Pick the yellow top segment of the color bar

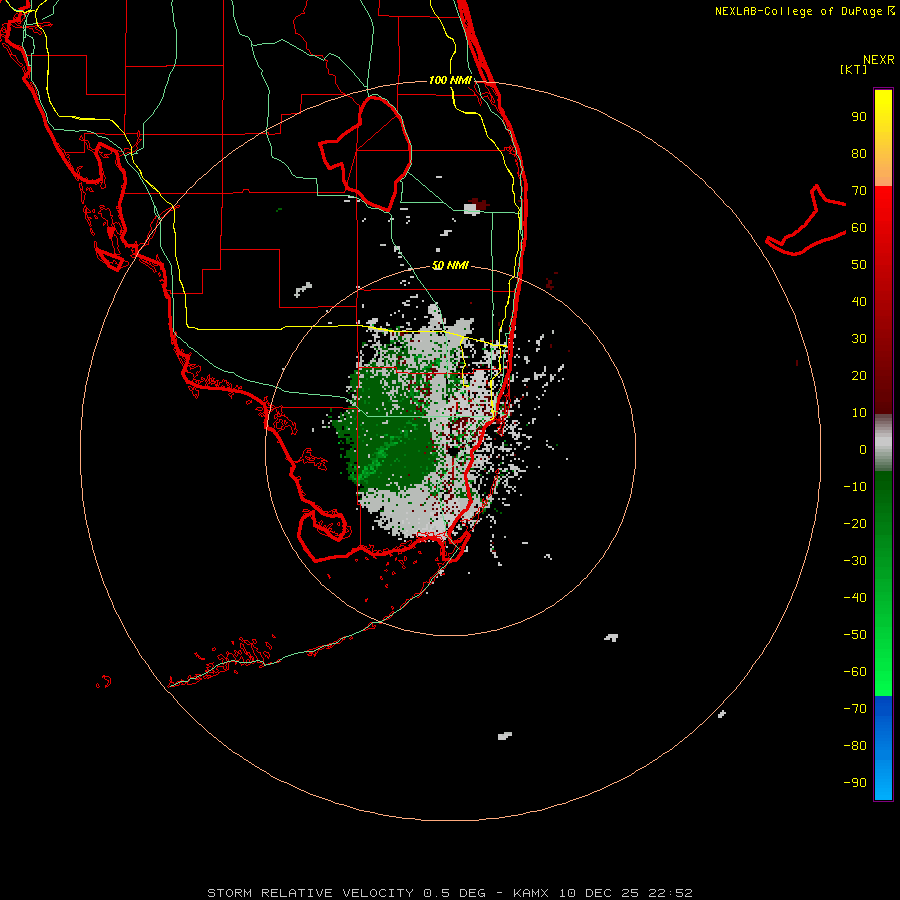(x=883, y=138)
